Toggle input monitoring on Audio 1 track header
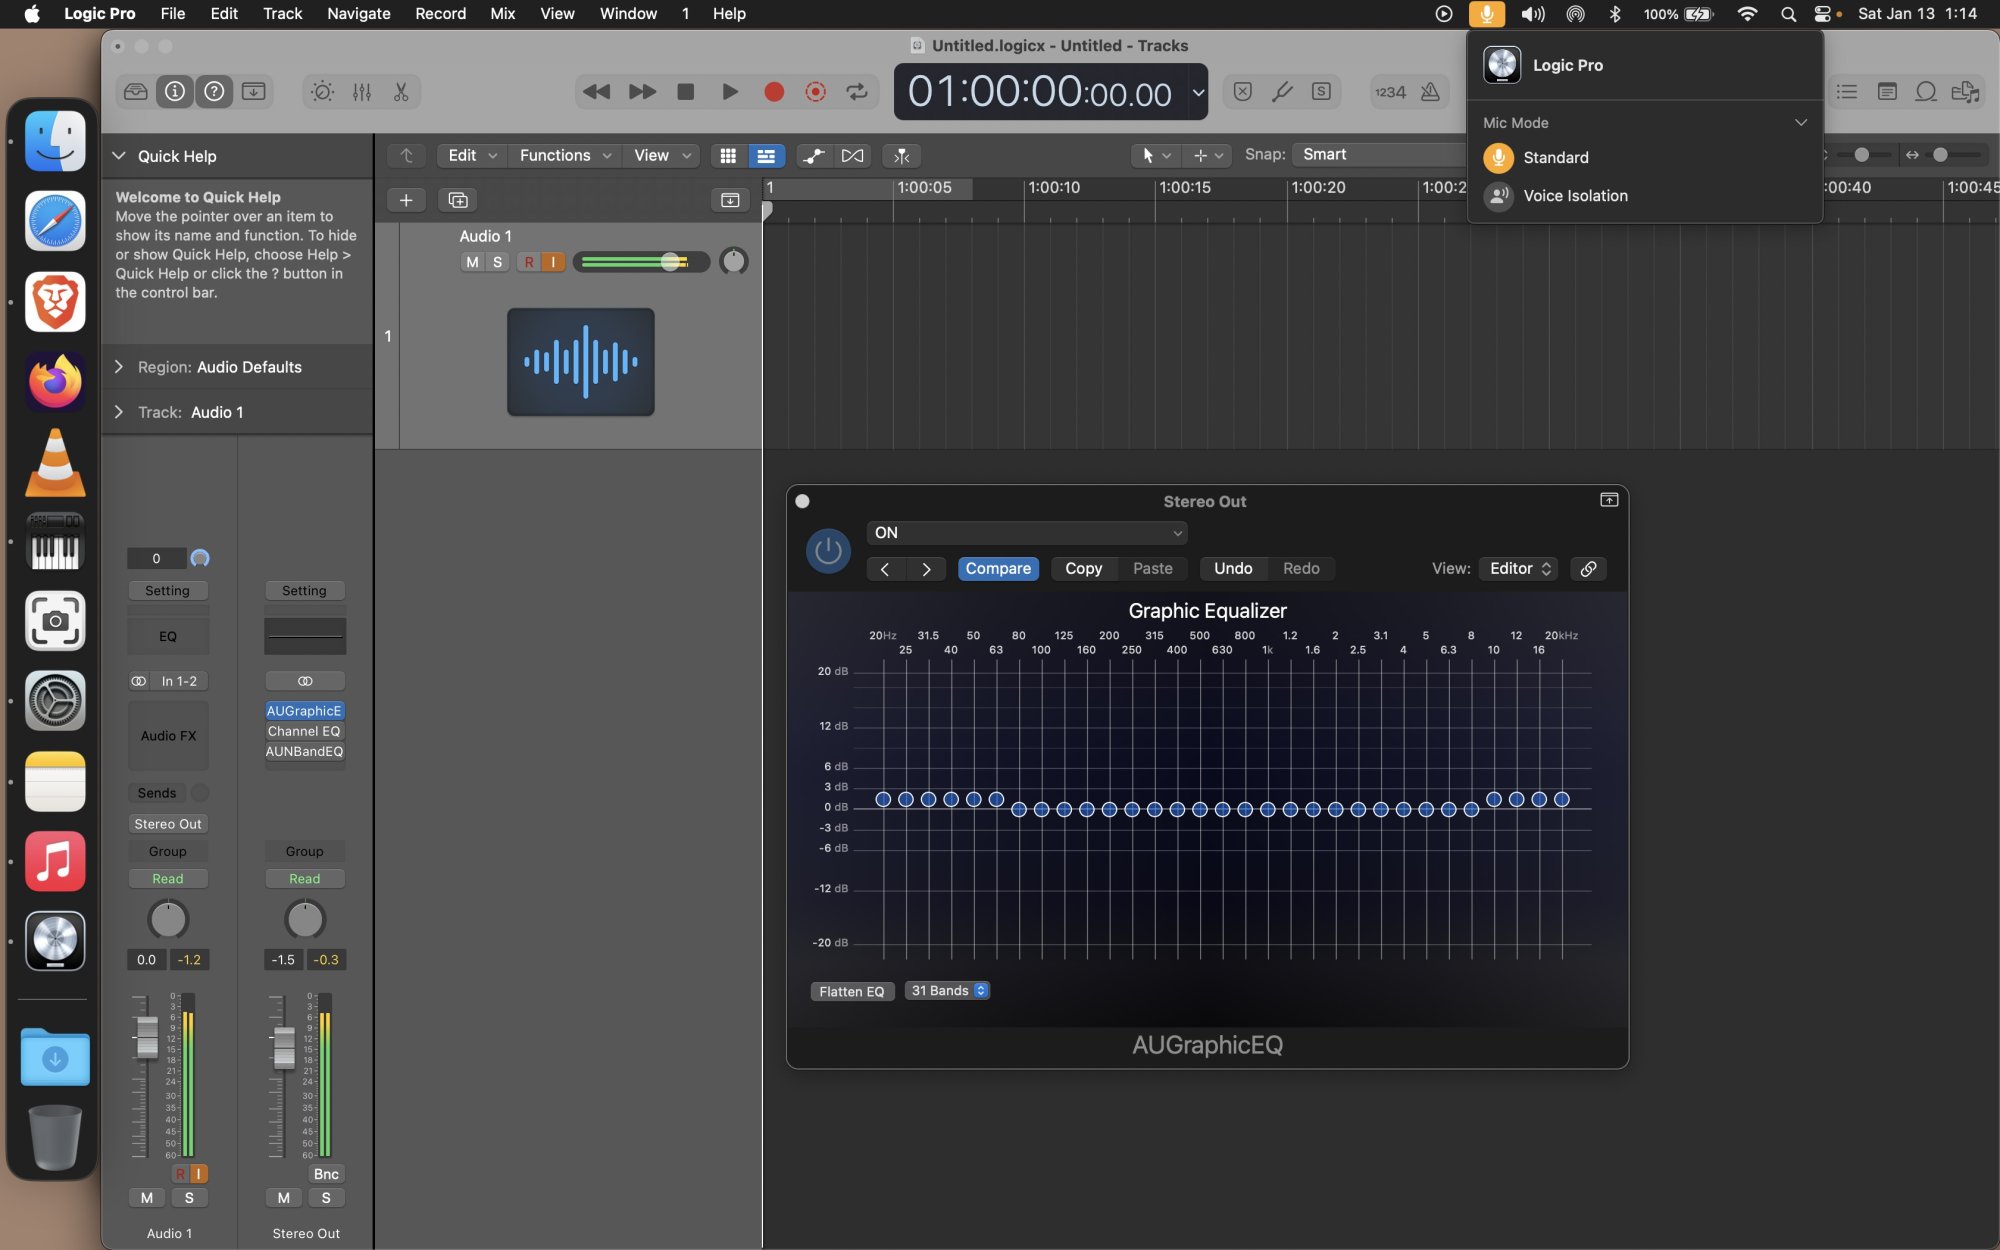2000x1250 pixels. 553,262
